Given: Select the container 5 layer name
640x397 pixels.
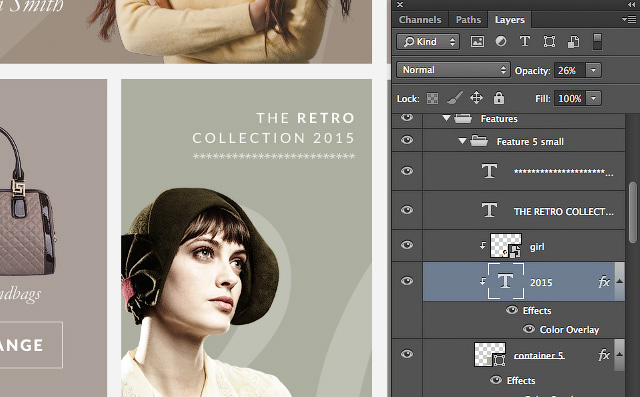Looking at the screenshot, I should click(539, 355).
